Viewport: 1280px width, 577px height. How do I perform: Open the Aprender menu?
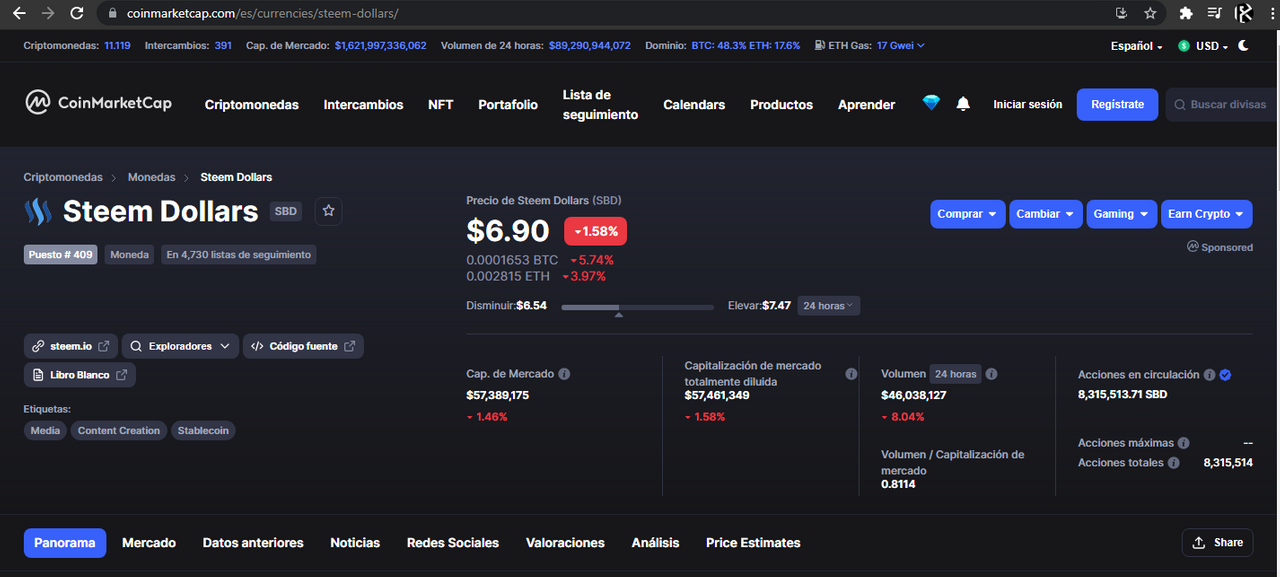pos(867,105)
